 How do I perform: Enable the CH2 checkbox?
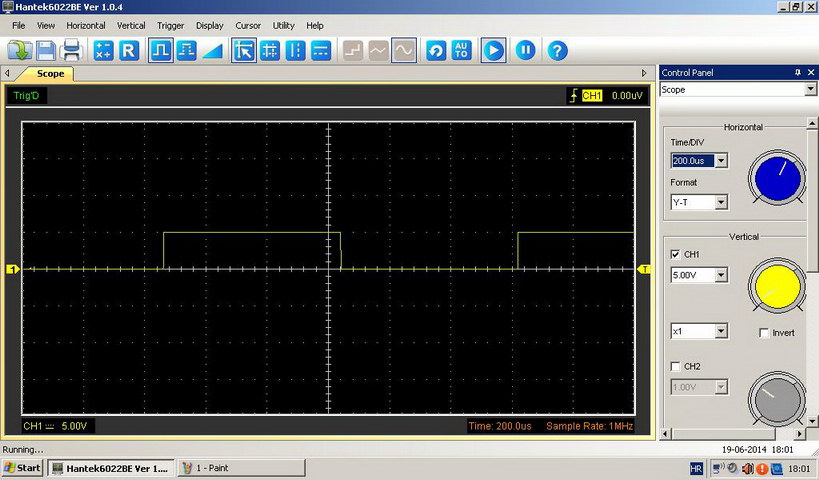point(674,366)
